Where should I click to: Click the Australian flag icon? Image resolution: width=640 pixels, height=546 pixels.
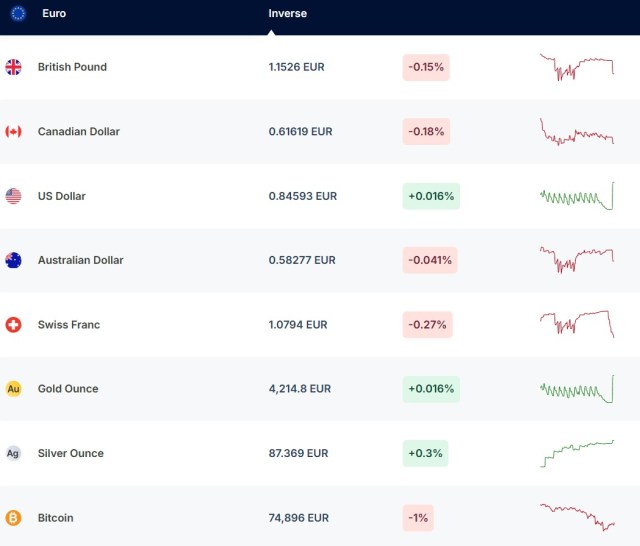tap(13, 260)
